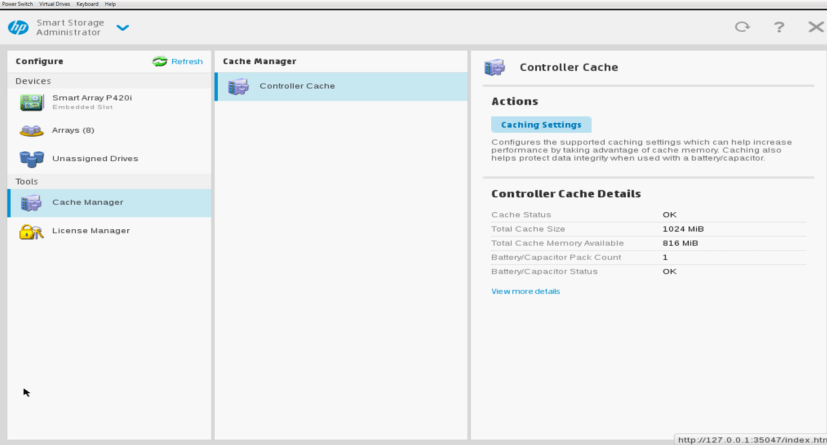The image size is (827, 445).
Task: Click Total Cache Memory Available value 816 MiB
Action: tap(680, 243)
